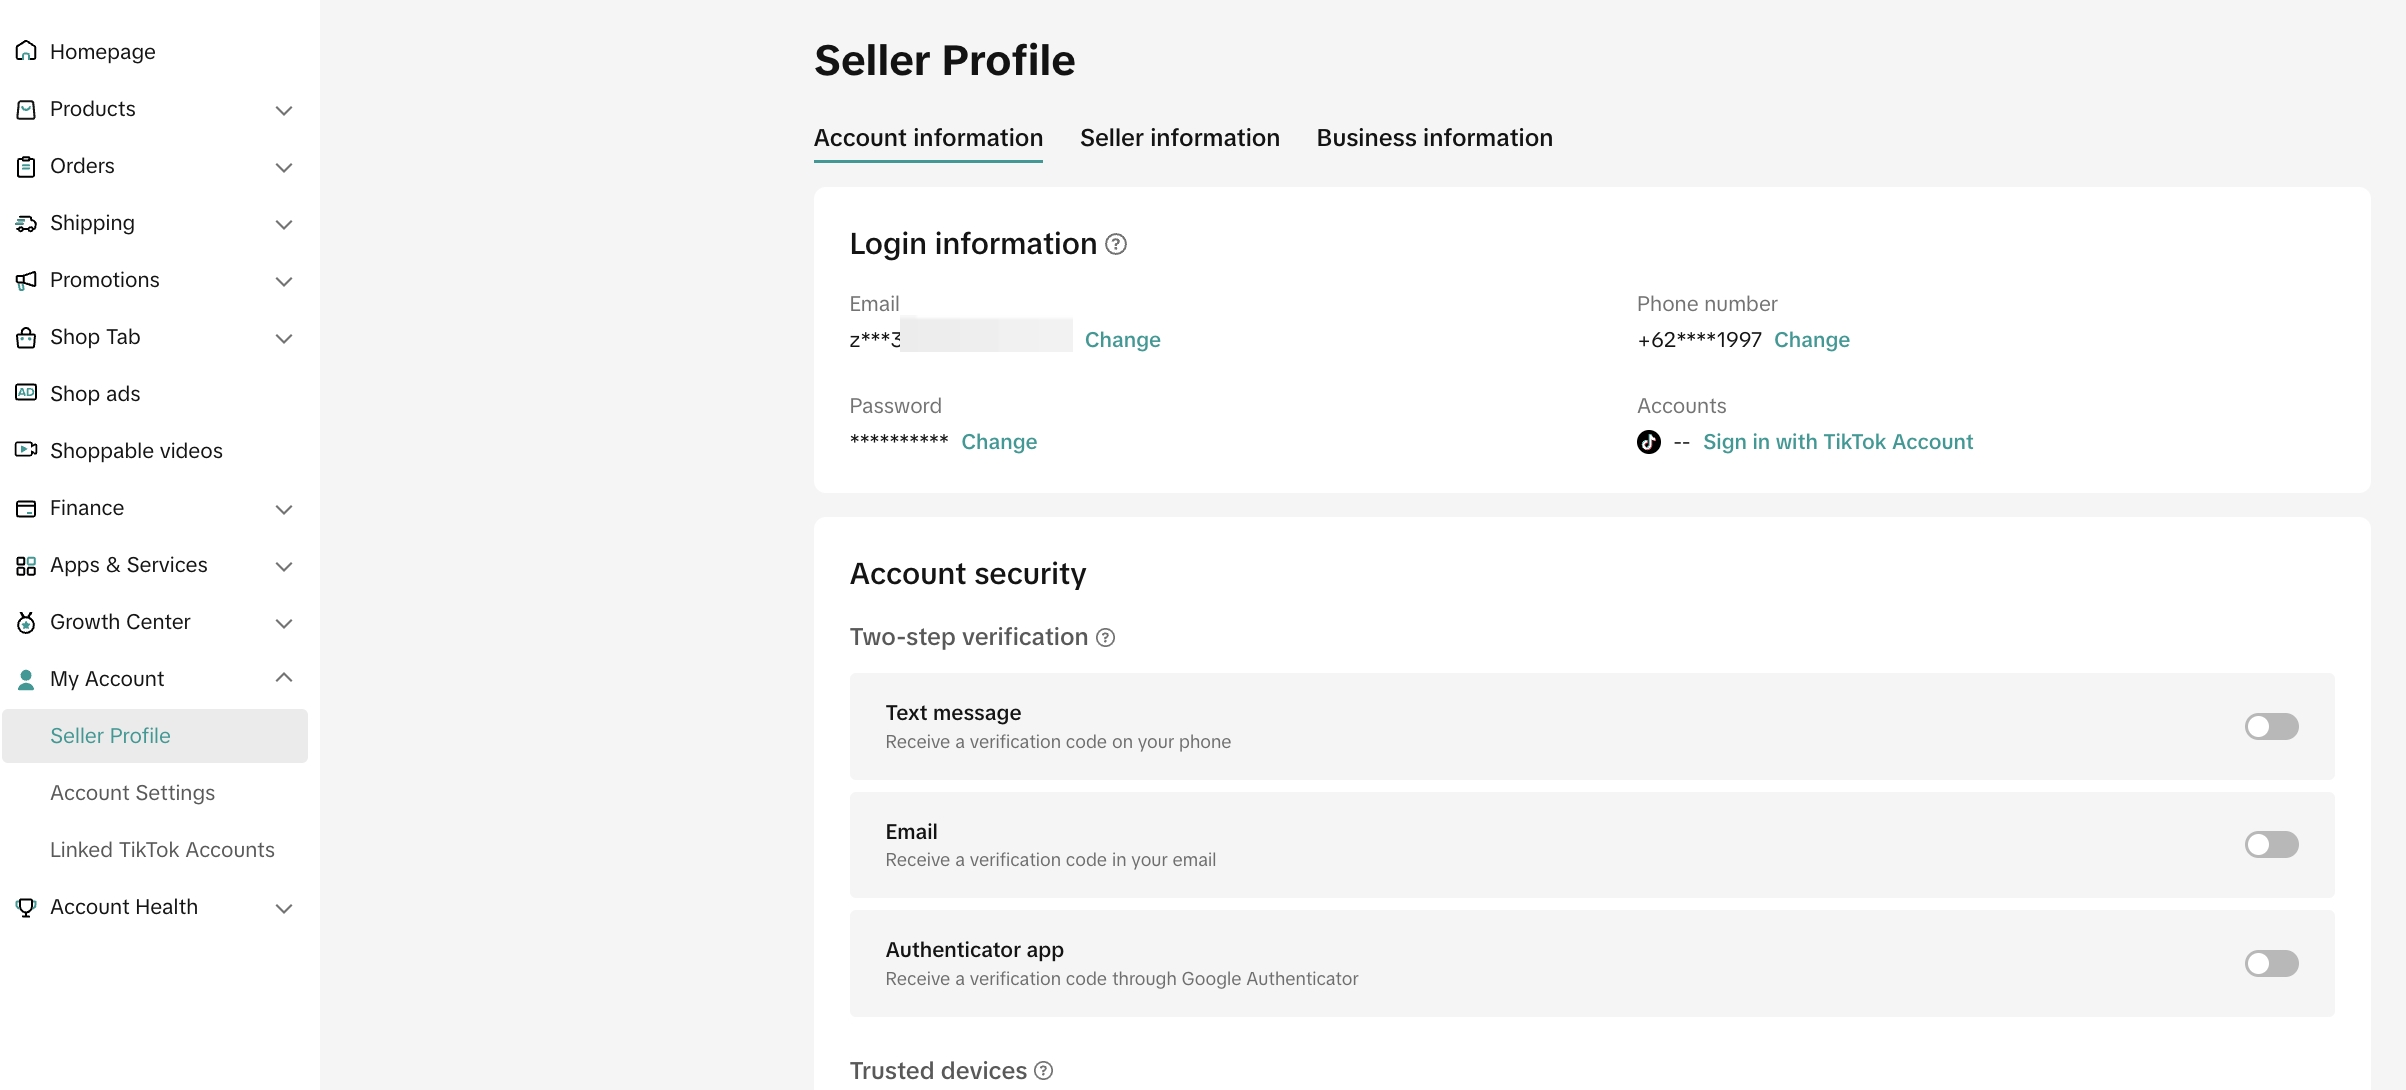Click the TikTok logo under Accounts
Image resolution: width=2406 pixels, height=1090 pixels.
point(1648,442)
